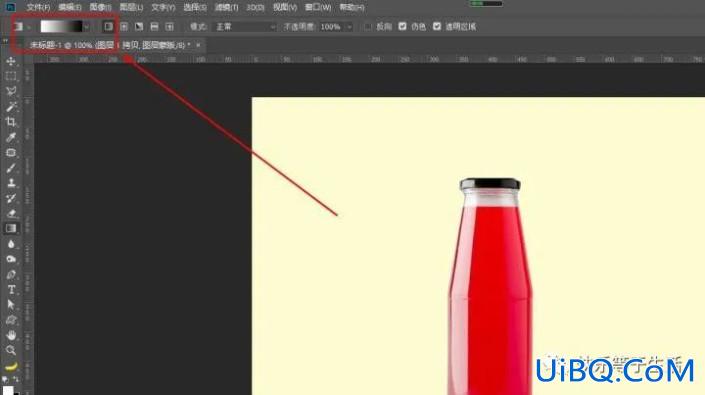Click the black-to-white gradient preview swatch
705x395 pixels.
(x=61, y=27)
